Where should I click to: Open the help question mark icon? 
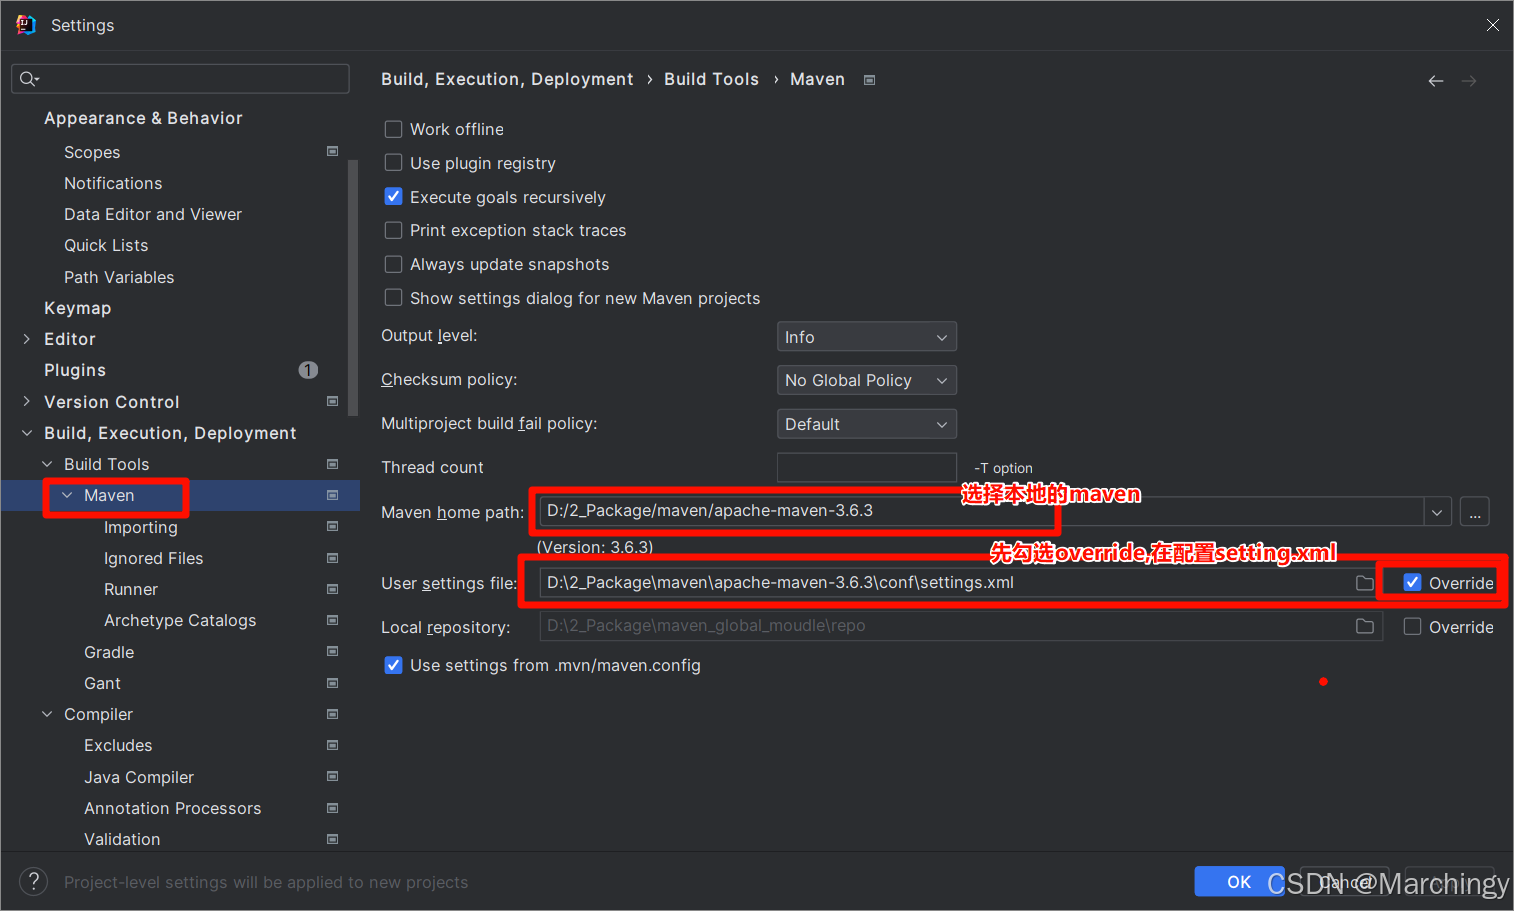33,881
